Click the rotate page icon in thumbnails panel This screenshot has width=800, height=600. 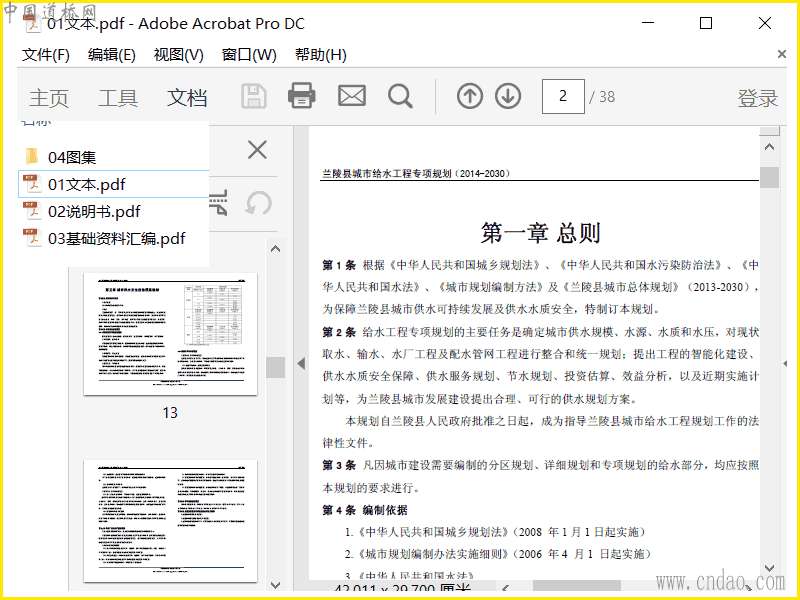click(259, 204)
